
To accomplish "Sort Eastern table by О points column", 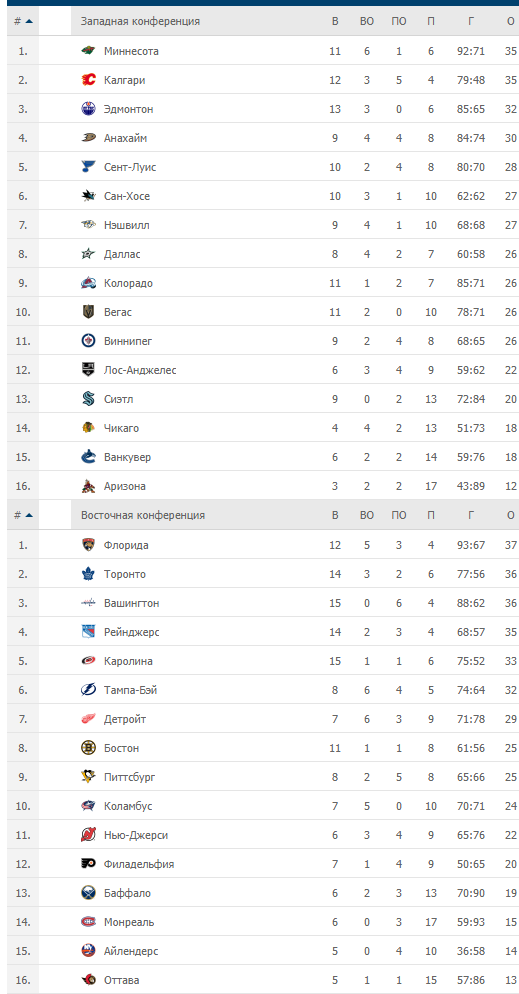I will click(x=511, y=515).
